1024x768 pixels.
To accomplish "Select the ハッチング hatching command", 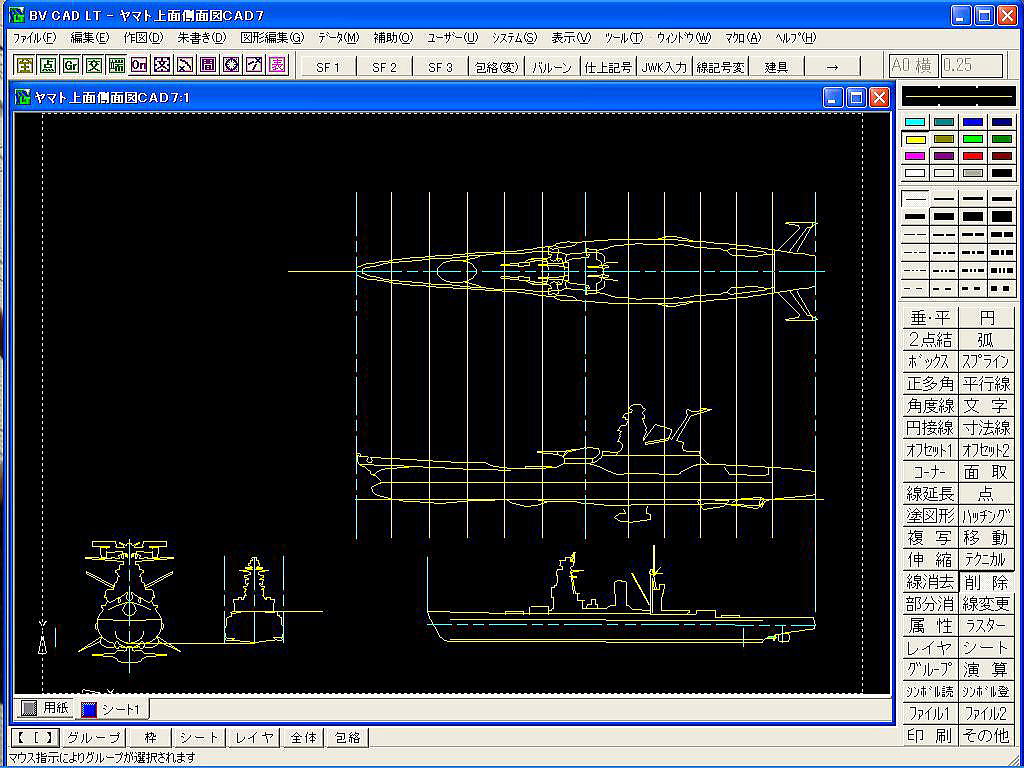I will click(x=986, y=516).
